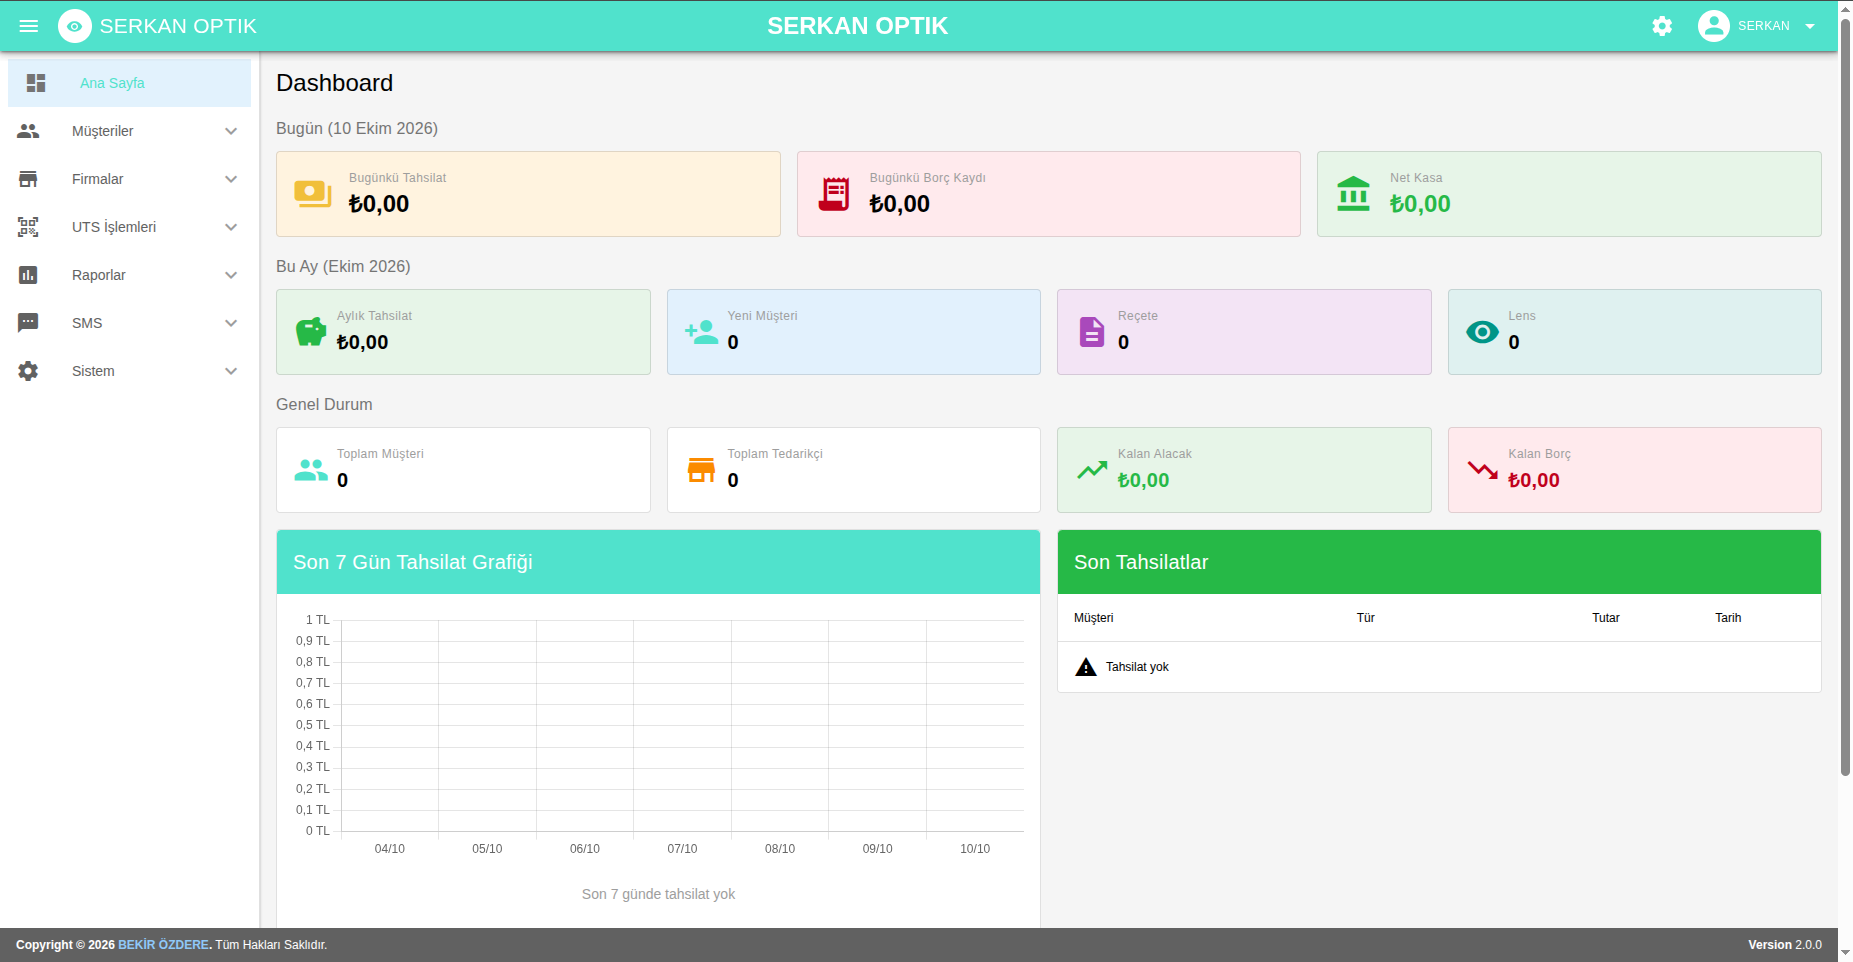Expand Sistem chevron in sidebar
Viewport: 1853px width, 962px height.
(x=231, y=371)
